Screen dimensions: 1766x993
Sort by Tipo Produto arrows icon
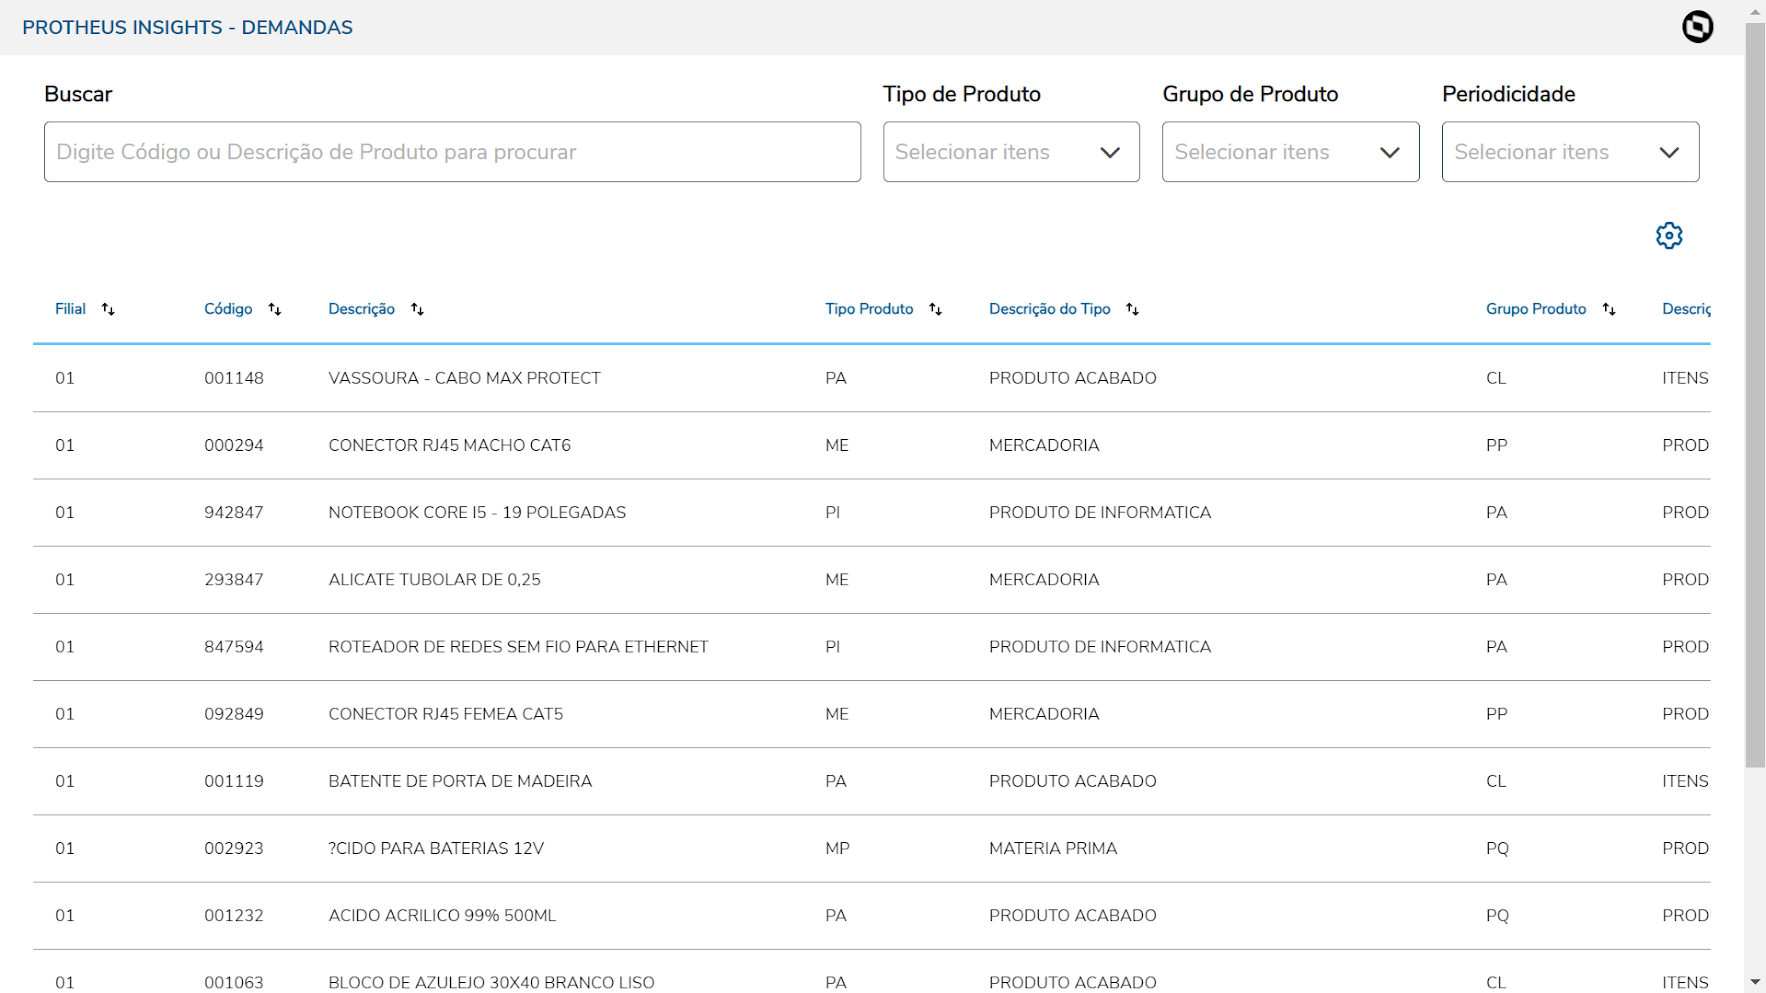tap(936, 310)
